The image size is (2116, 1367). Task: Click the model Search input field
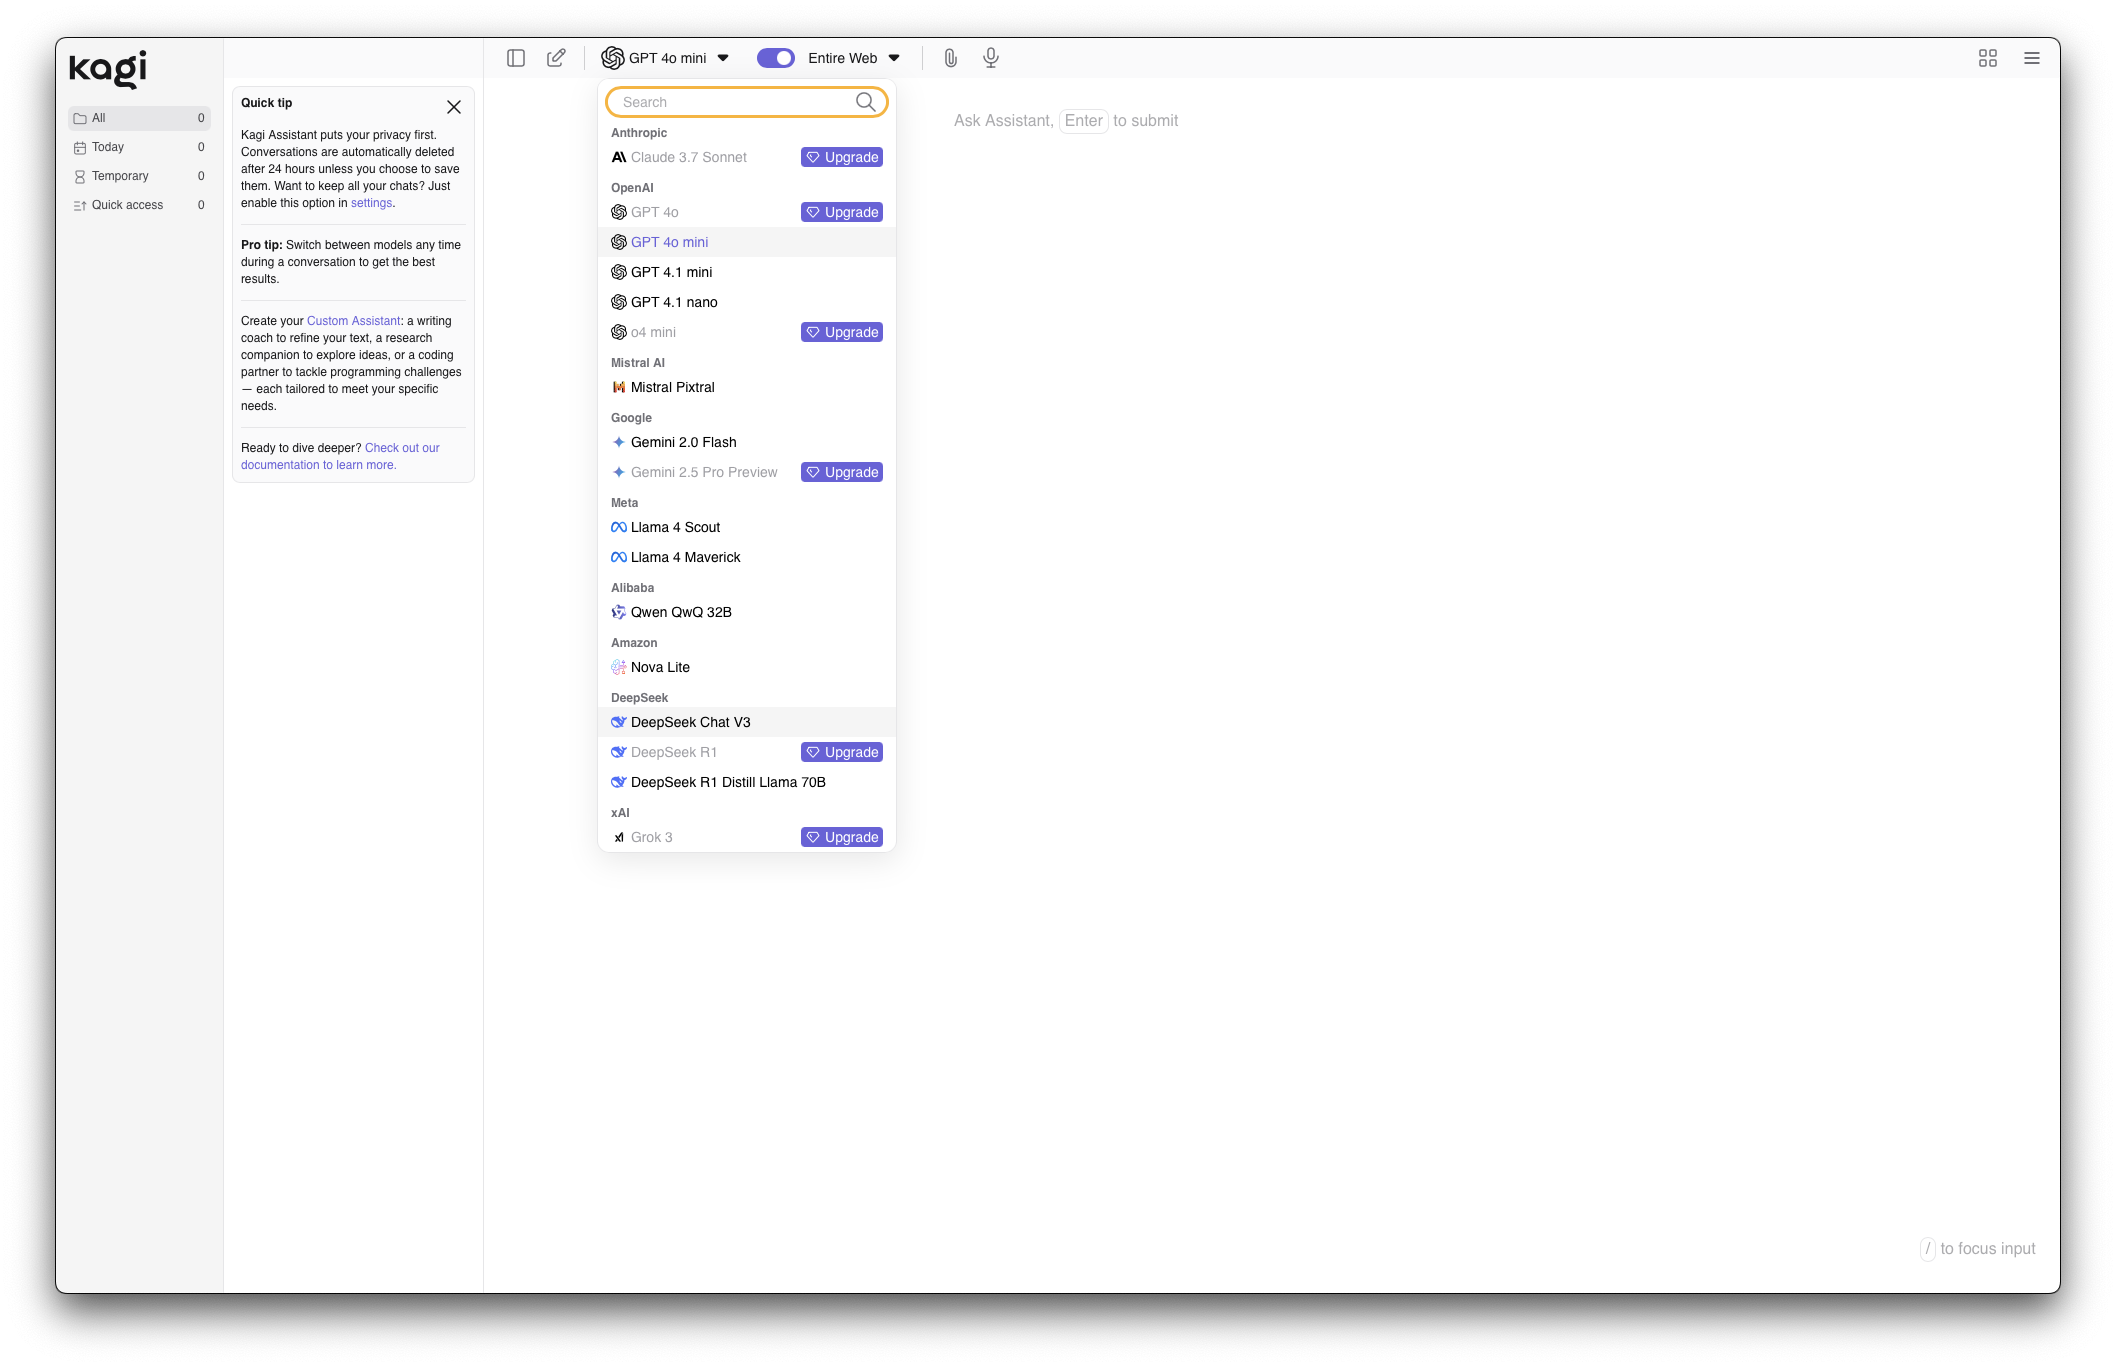point(735,102)
